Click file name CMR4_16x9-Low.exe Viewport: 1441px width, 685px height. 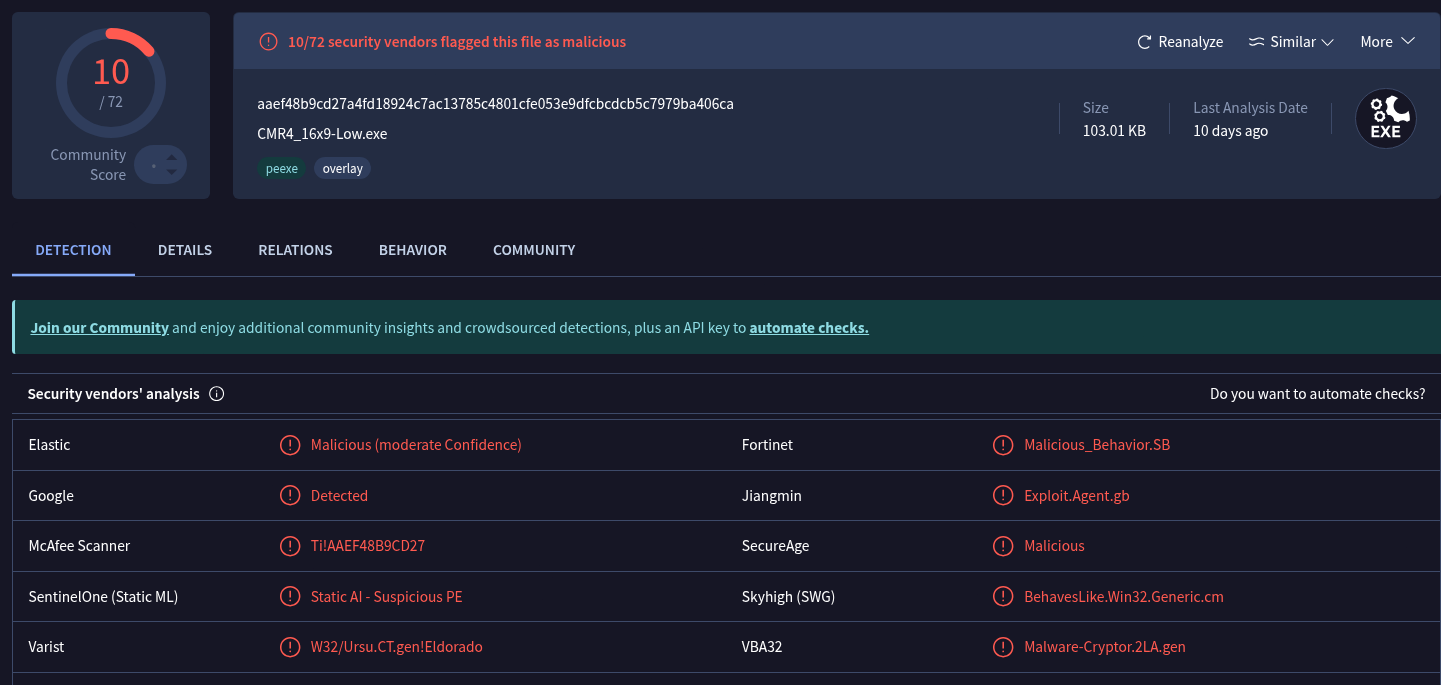tap(322, 134)
